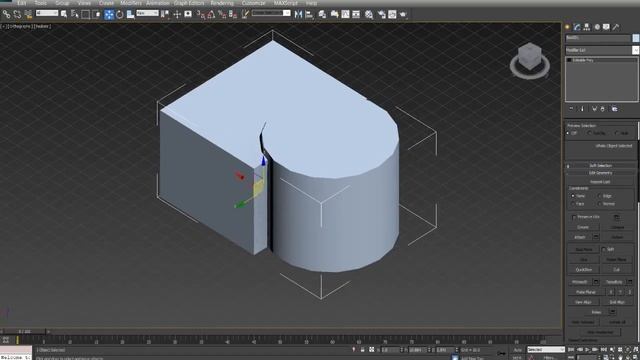Screen dimensions: 640x360
Task: Toggle the Percent Snap icon
Action: point(222,14)
